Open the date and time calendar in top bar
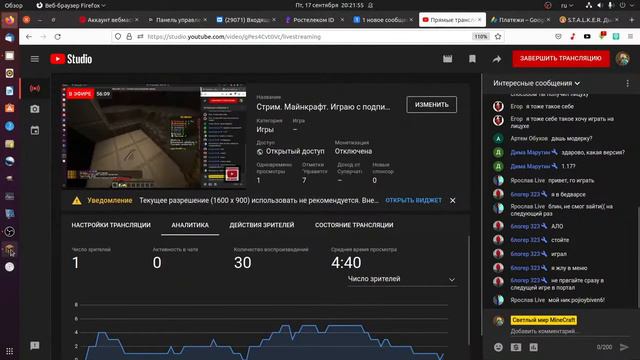The image size is (640, 360). pyautogui.click(x=329, y=5)
